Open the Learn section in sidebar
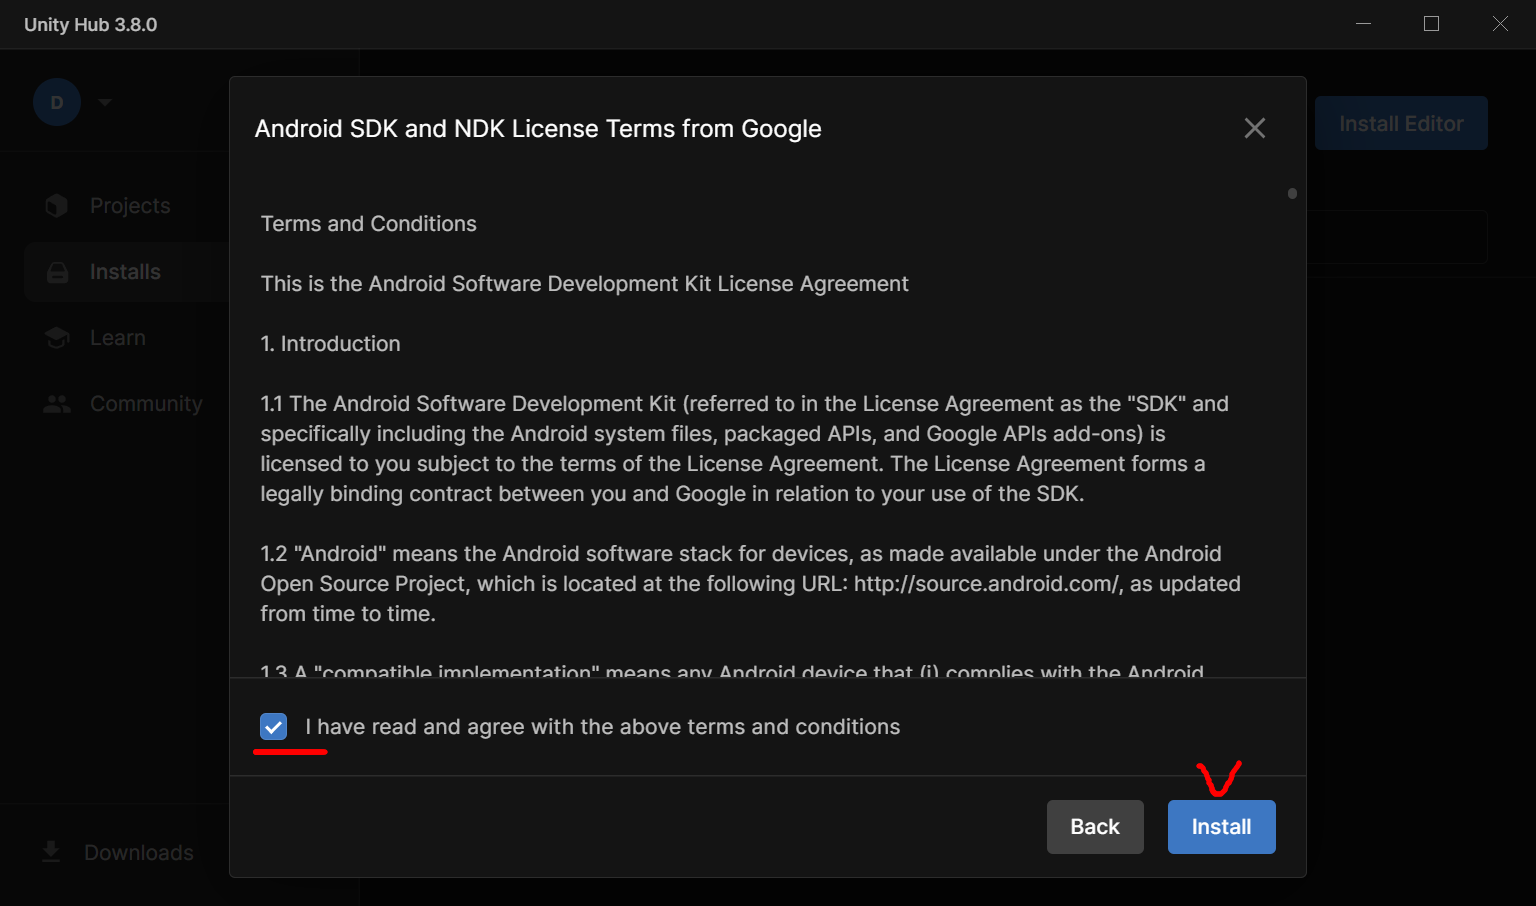 coord(118,338)
